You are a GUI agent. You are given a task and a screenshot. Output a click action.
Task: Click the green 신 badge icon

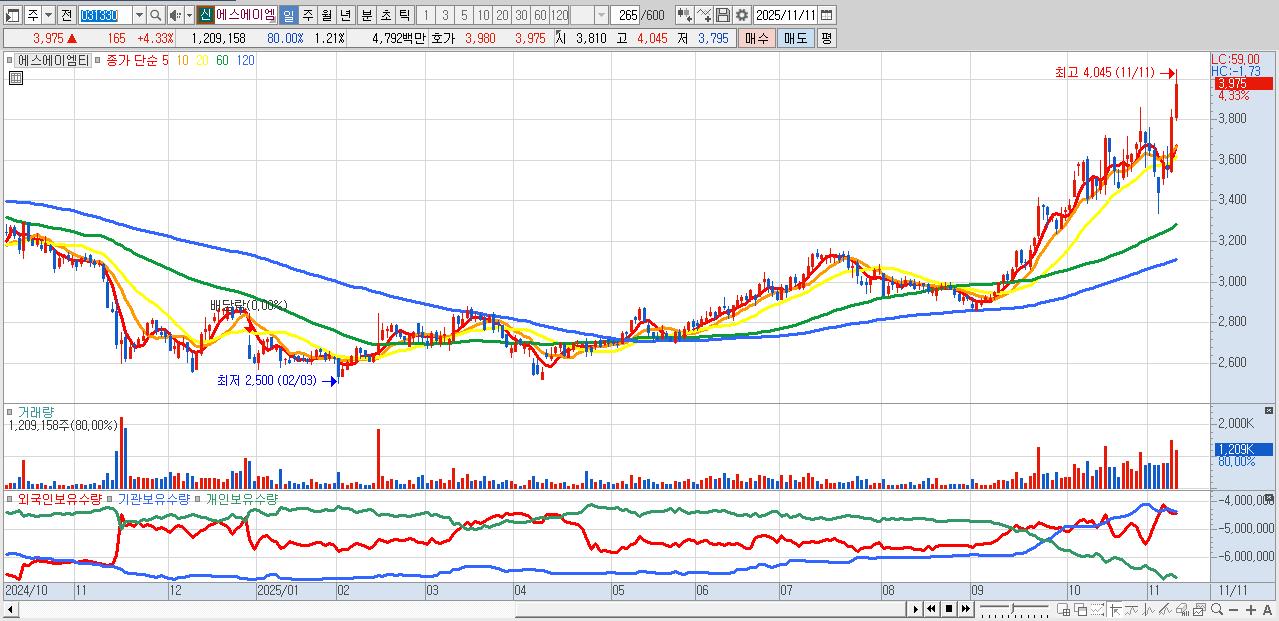pyautogui.click(x=205, y=16)
